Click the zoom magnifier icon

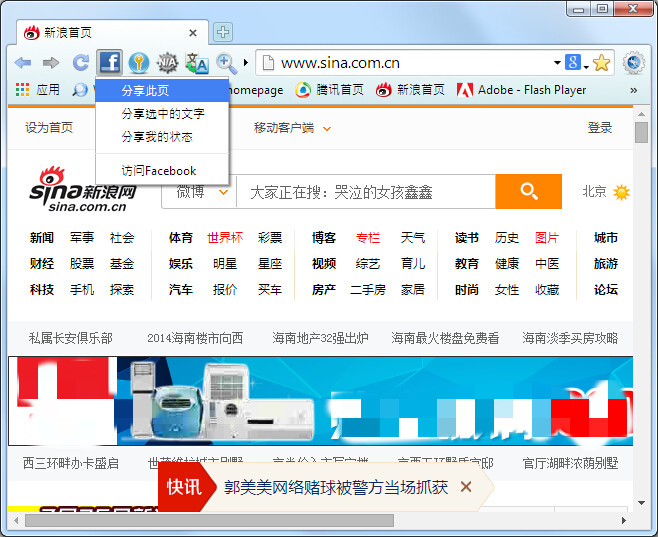pyautogui.click(x=226, y=64)
